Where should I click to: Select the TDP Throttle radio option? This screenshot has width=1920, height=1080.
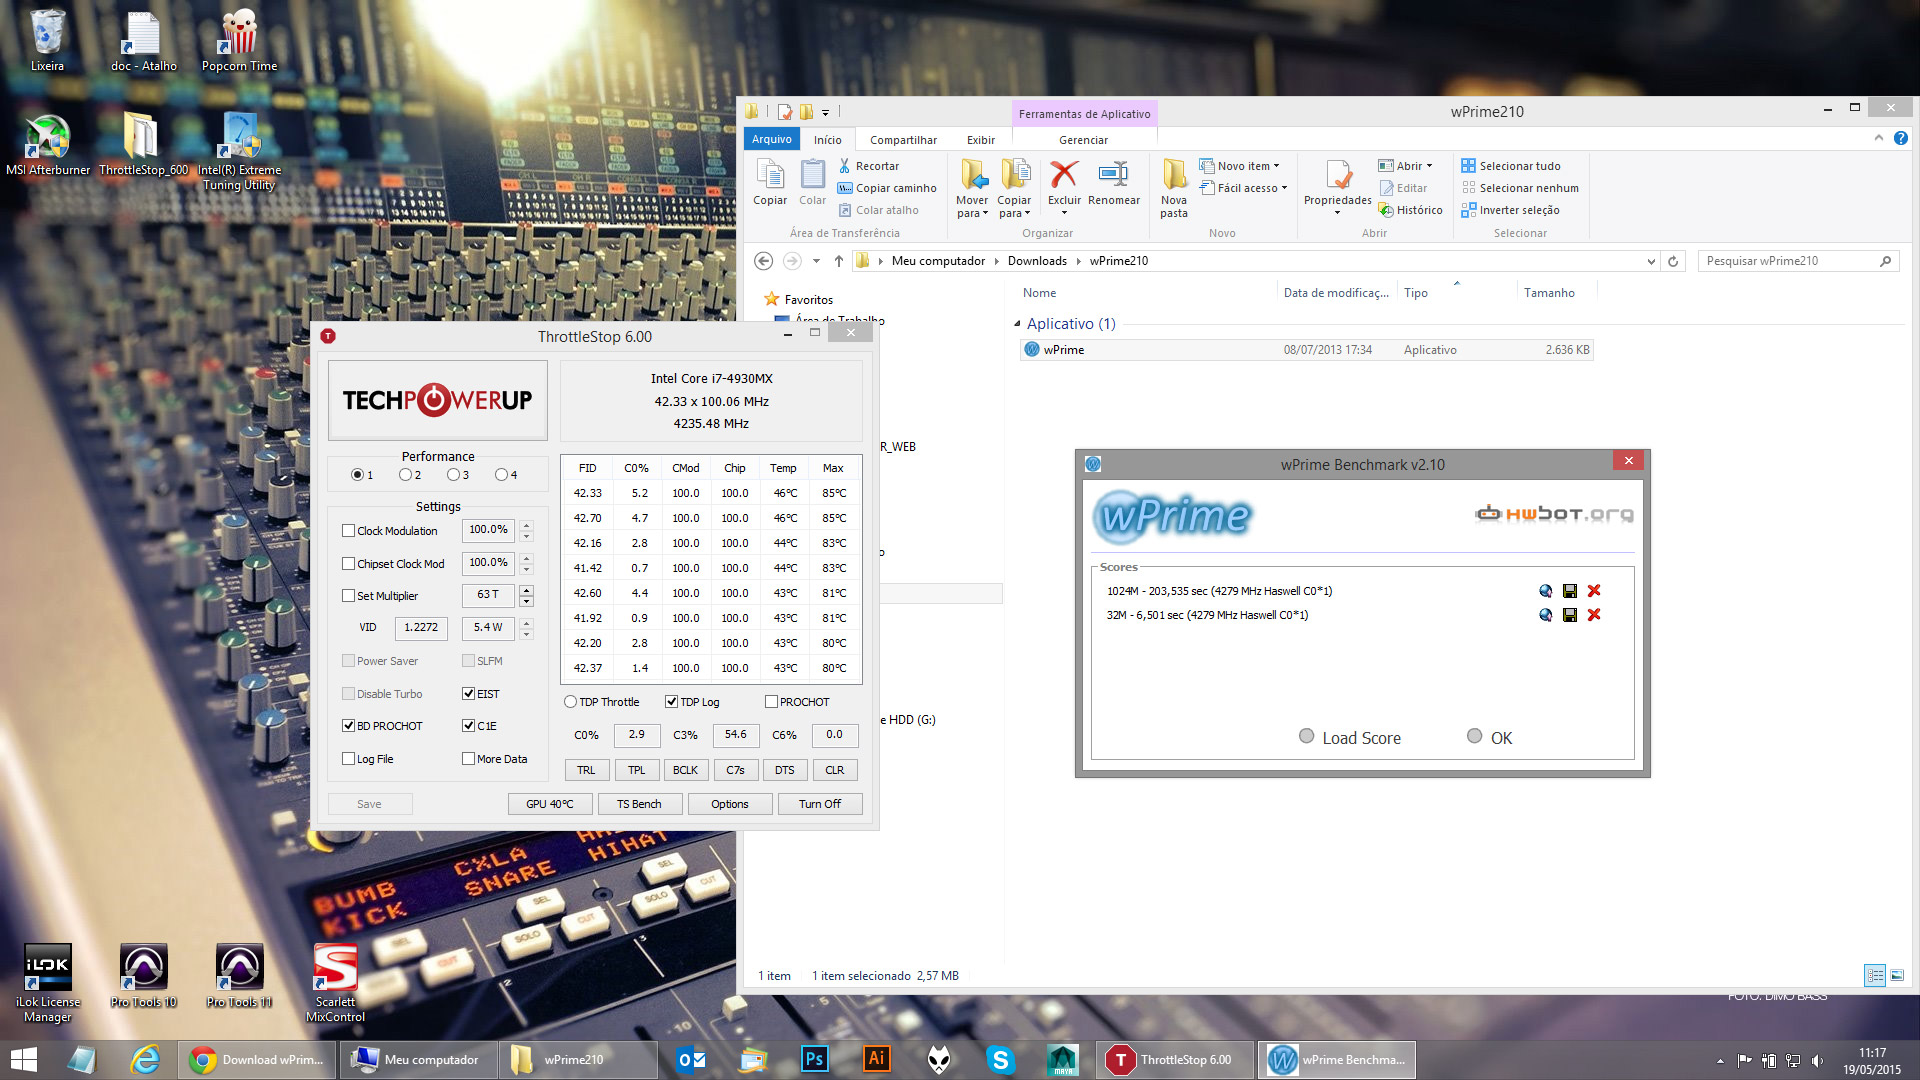point(570,702)
